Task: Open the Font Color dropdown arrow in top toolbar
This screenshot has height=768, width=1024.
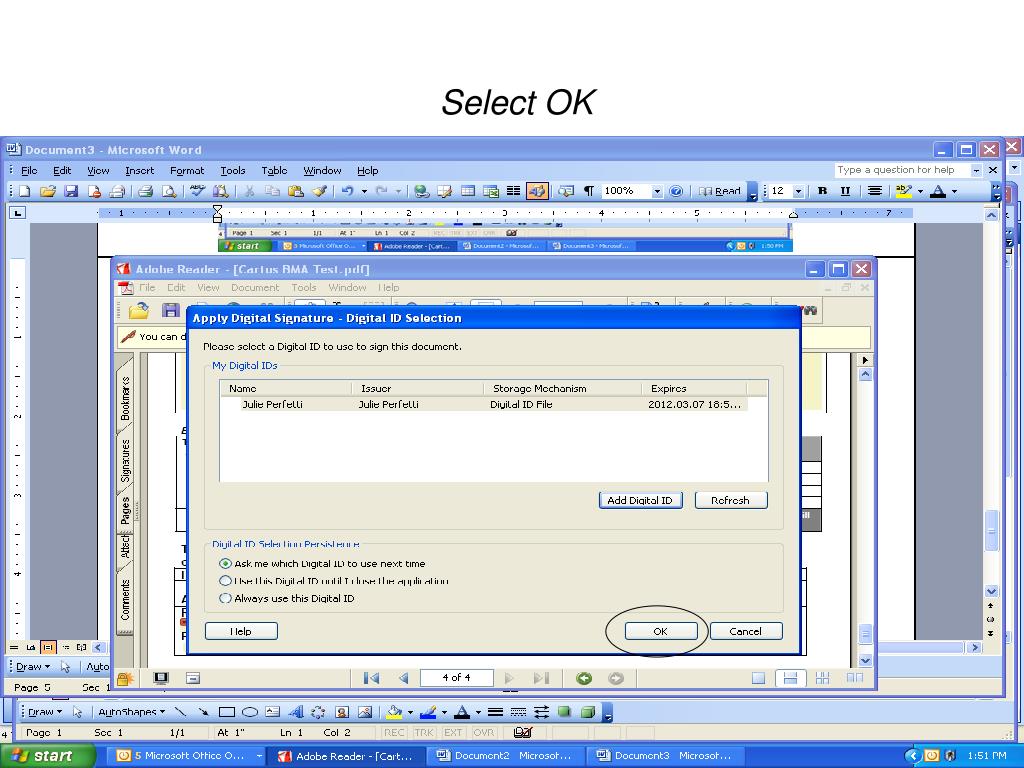Action: 954,191
